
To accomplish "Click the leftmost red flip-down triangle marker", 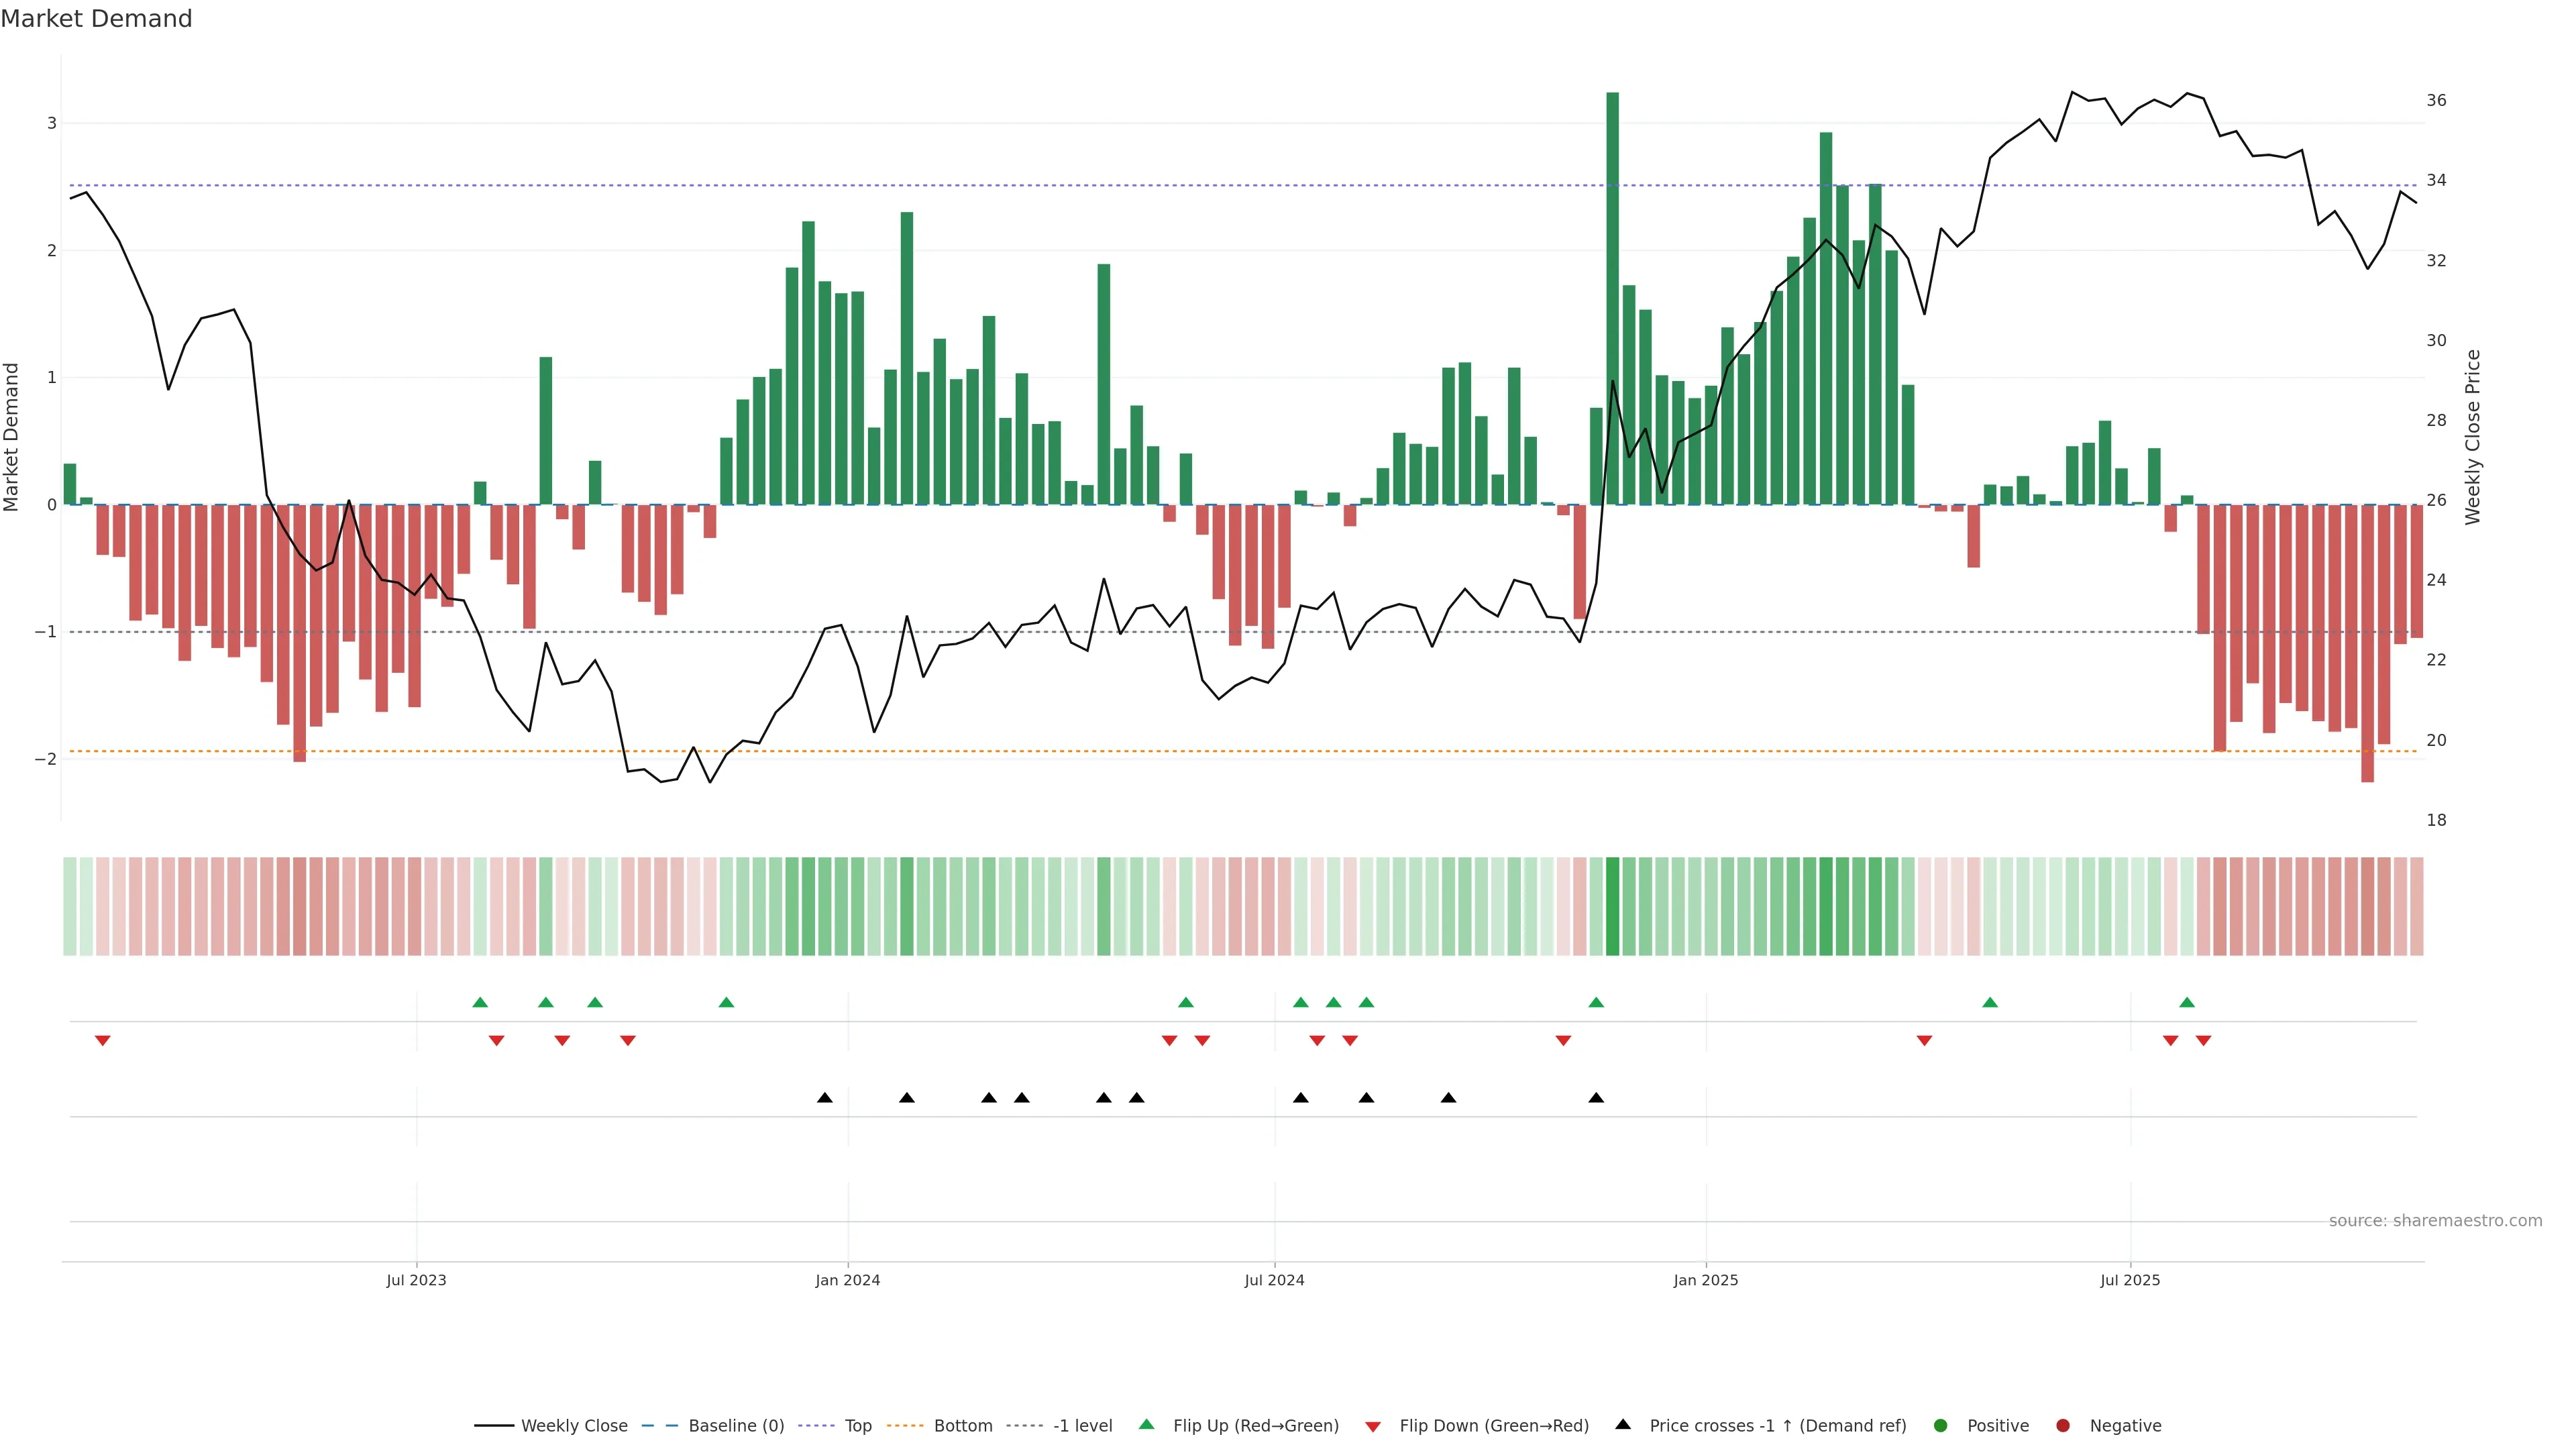I will (x=102, y=1041).
